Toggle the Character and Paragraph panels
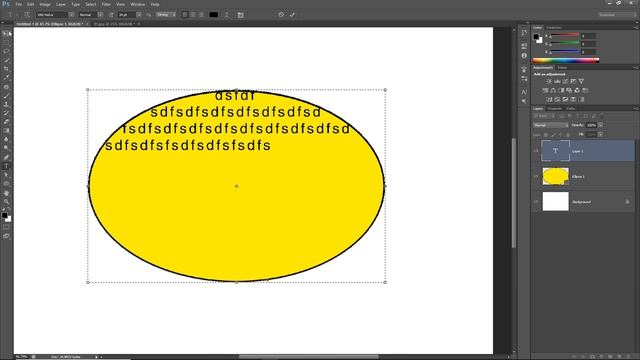Viewport: 640px width, 360px height. coord(240,15)
